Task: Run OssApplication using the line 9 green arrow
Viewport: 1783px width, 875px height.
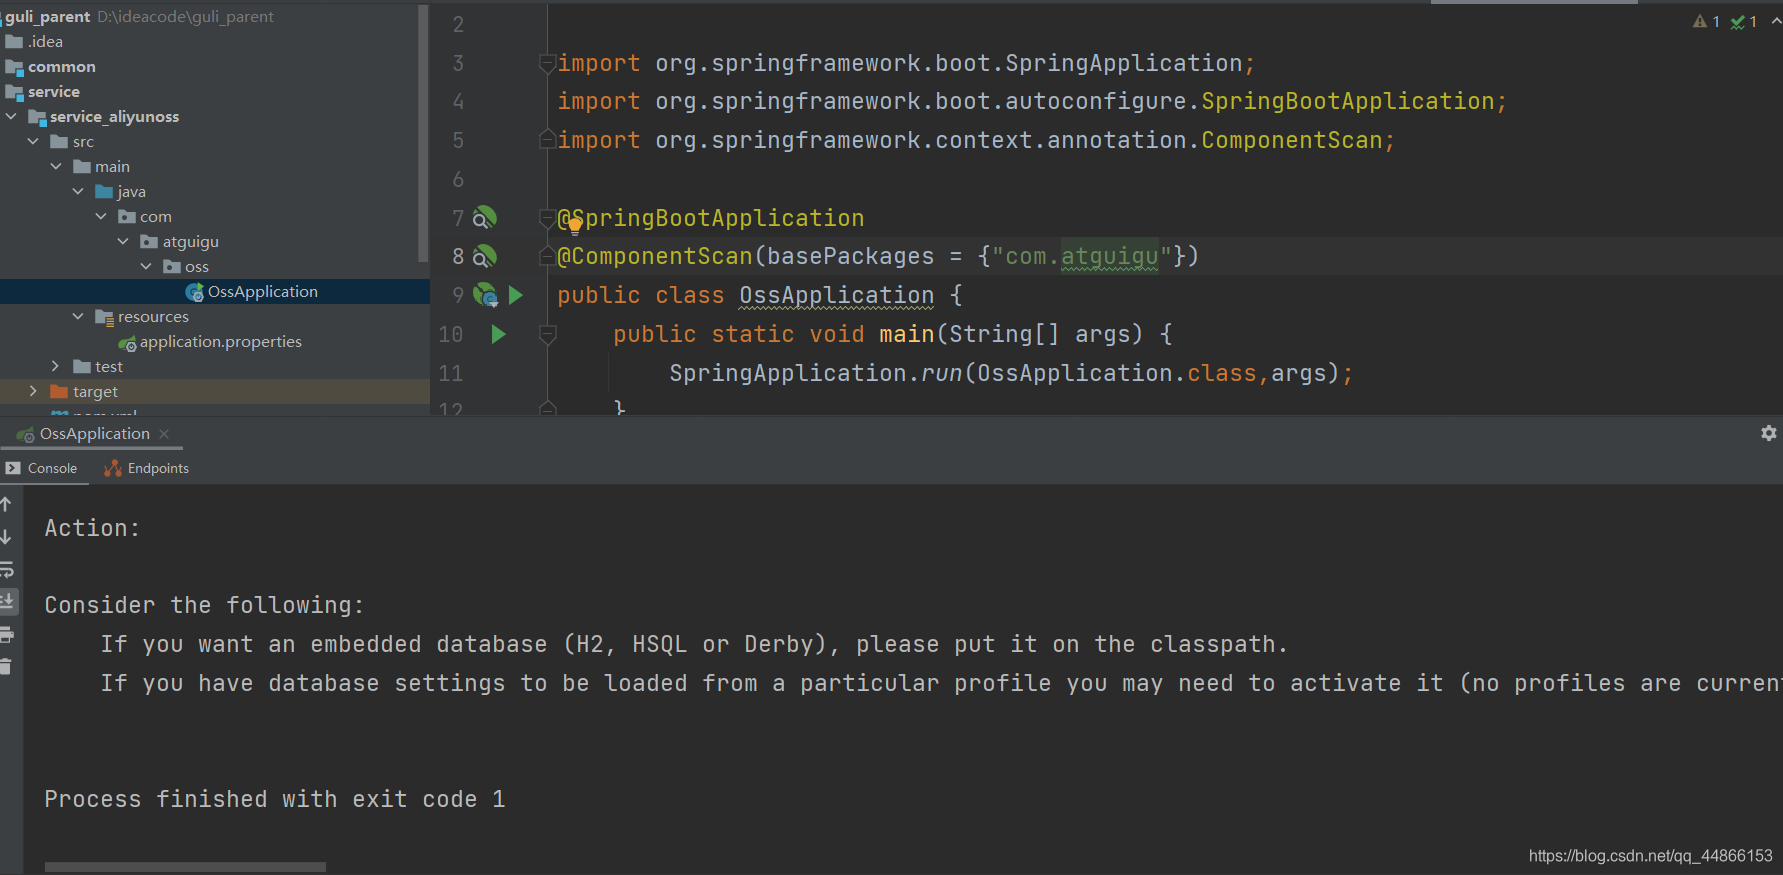Action: click(516, 295)
